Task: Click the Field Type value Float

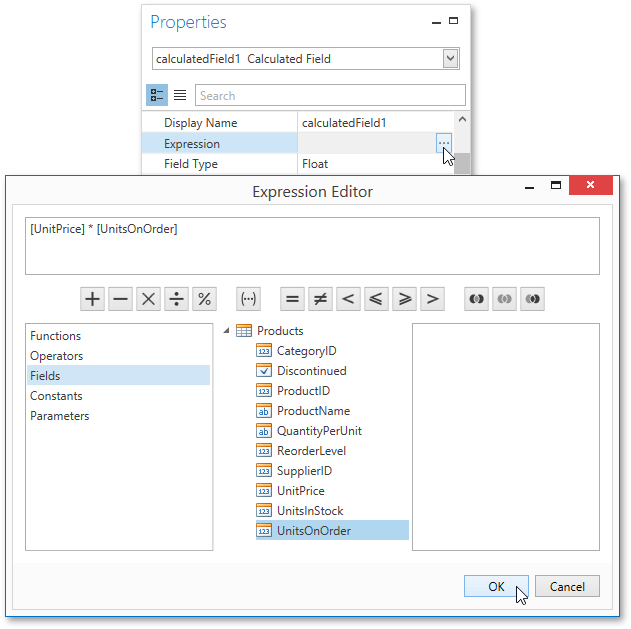Action: [x=315, y=164]
